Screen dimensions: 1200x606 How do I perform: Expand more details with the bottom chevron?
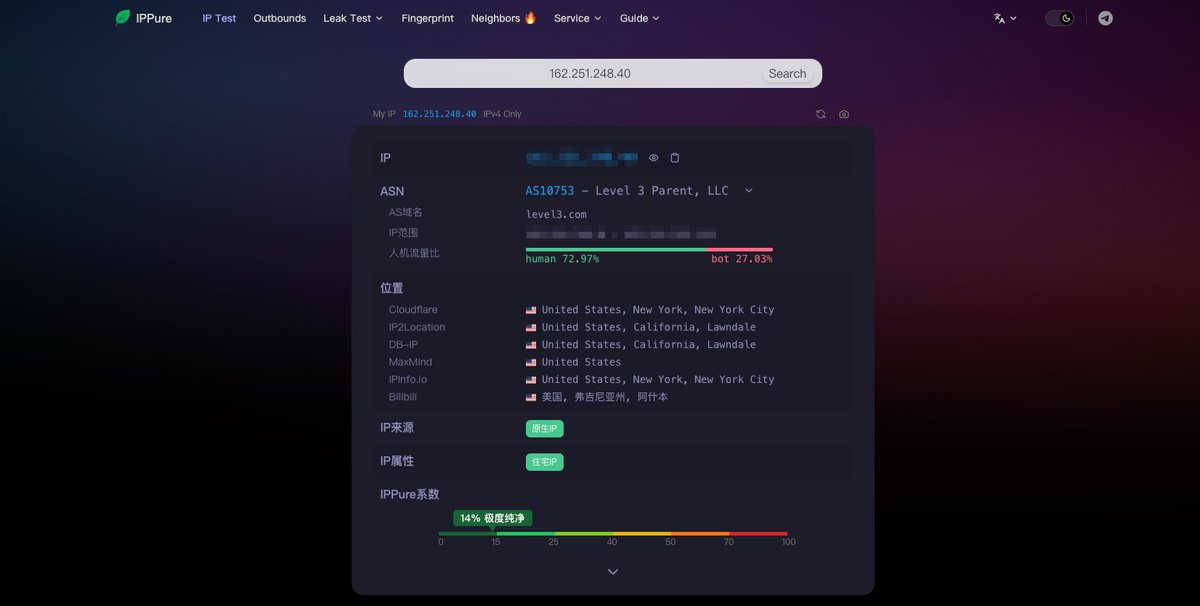[x=612, y=571]
